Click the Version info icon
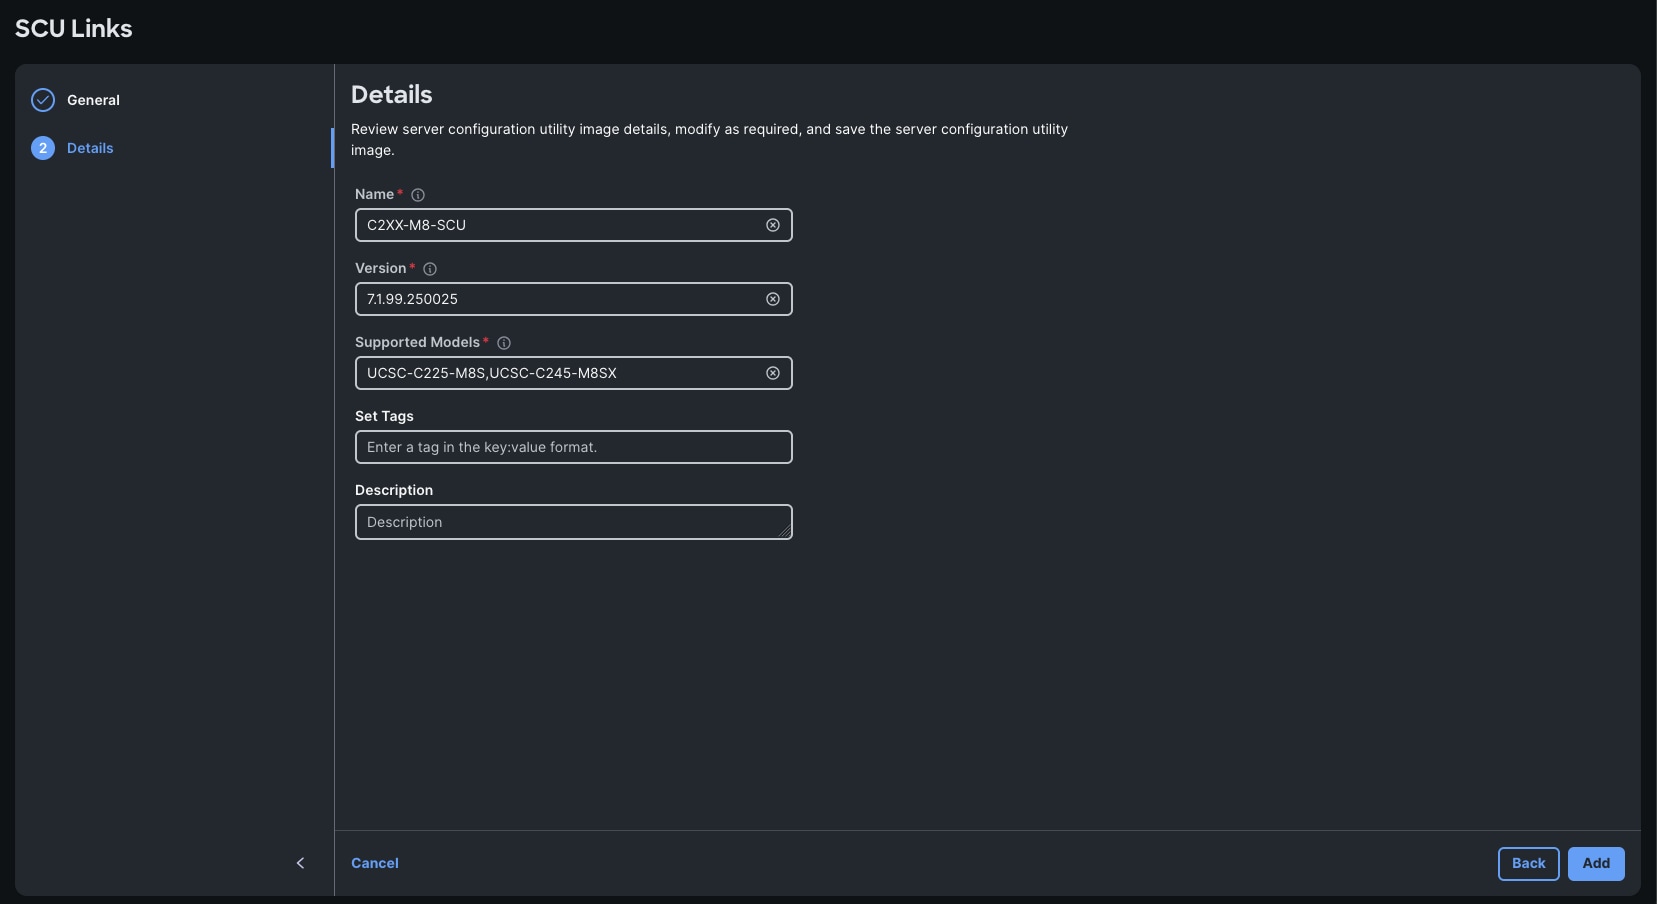The width and height of the screenshot is (1657, 904). click(429, 269)
